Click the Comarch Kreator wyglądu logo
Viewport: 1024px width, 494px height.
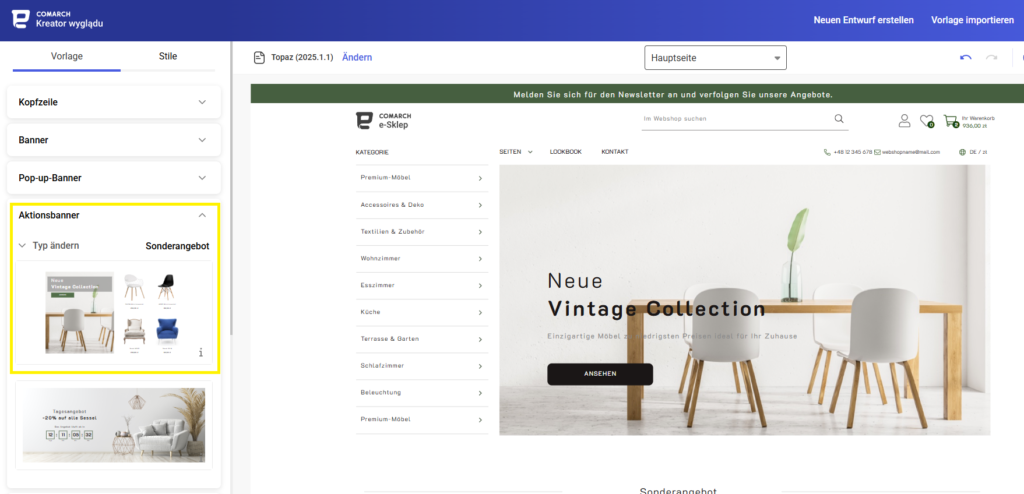[57, 19]
